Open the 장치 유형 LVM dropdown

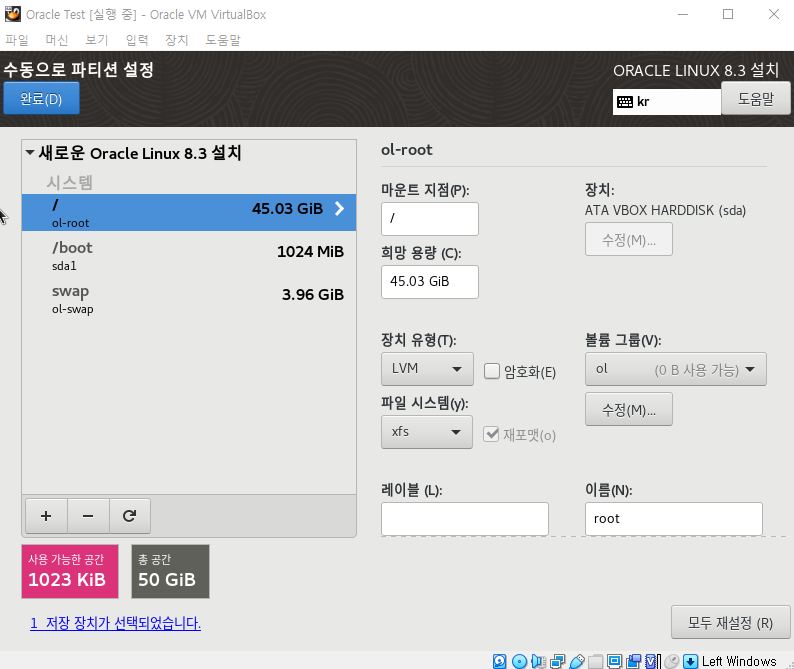click(x=427, y=369)
